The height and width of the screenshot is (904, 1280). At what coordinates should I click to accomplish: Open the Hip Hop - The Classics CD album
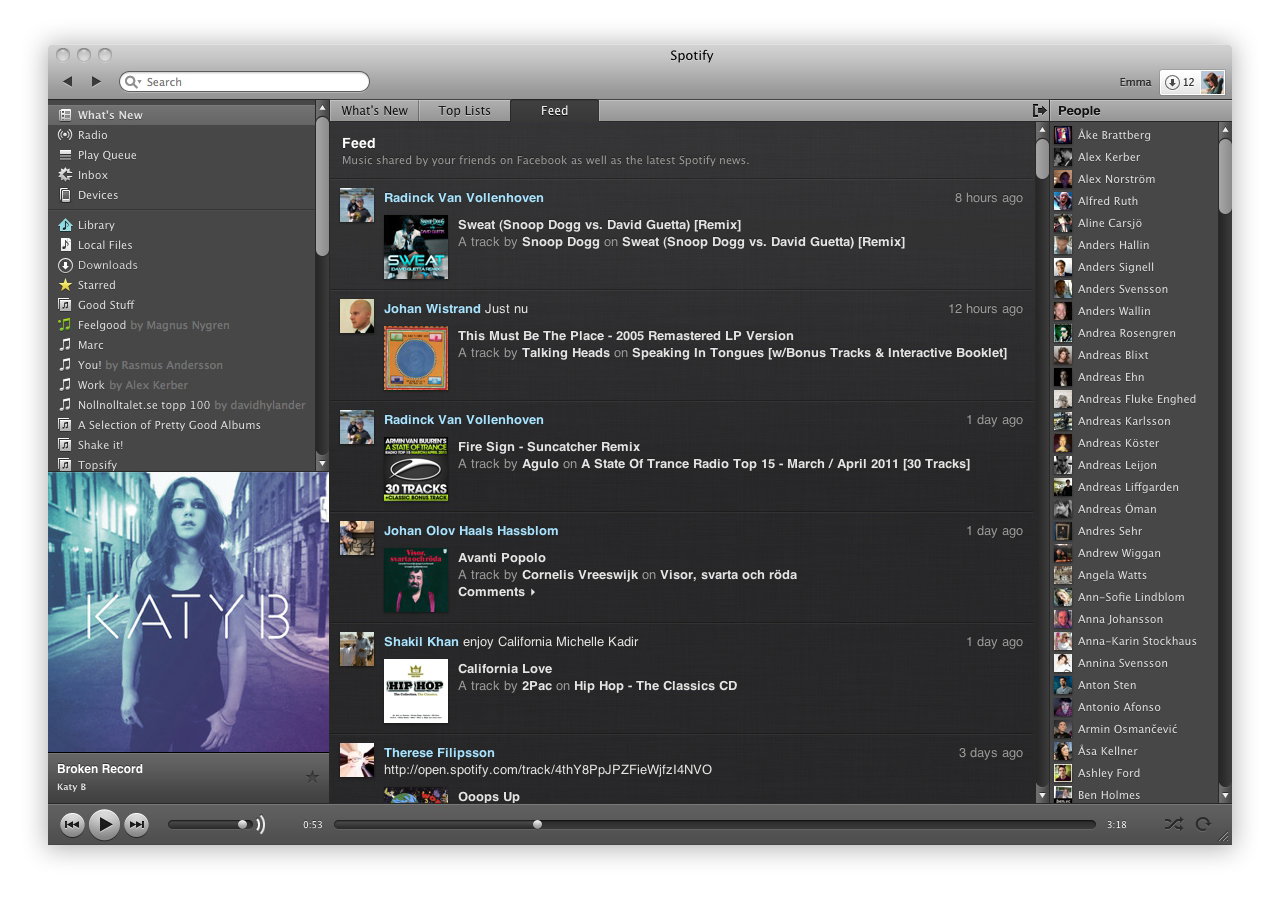(655, 686)
